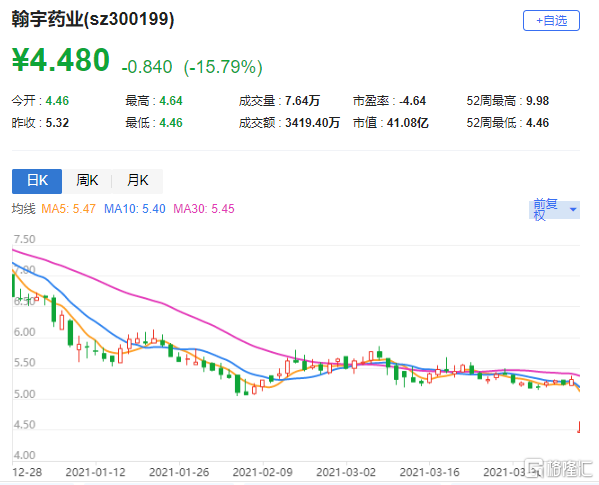
Task: Click y-axis label 4.00
Action: coord(24,455)
